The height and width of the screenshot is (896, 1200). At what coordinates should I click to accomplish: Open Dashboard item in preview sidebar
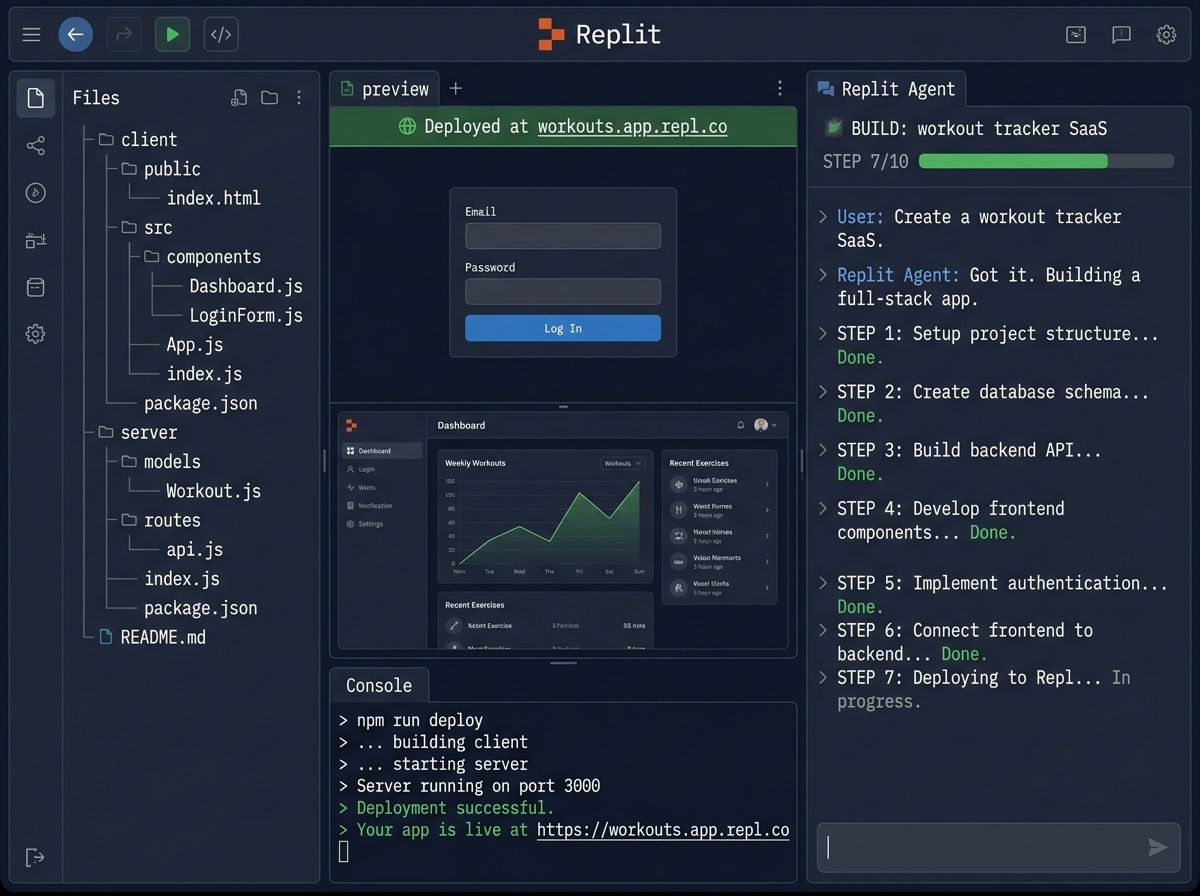click(382, 451)
